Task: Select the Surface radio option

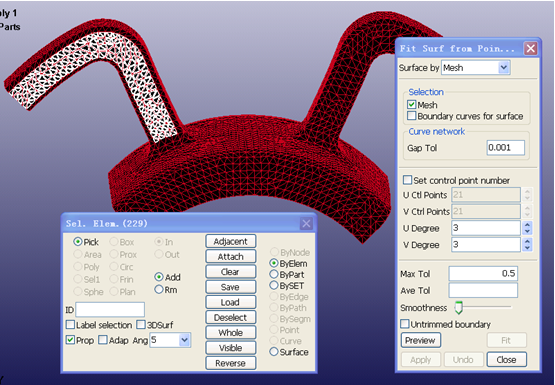Action: coord(274,352)
